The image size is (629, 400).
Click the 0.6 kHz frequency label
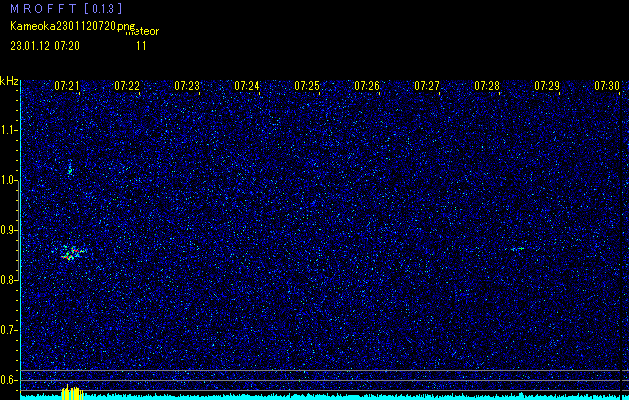pyautogui.click(x=9, y=380)
